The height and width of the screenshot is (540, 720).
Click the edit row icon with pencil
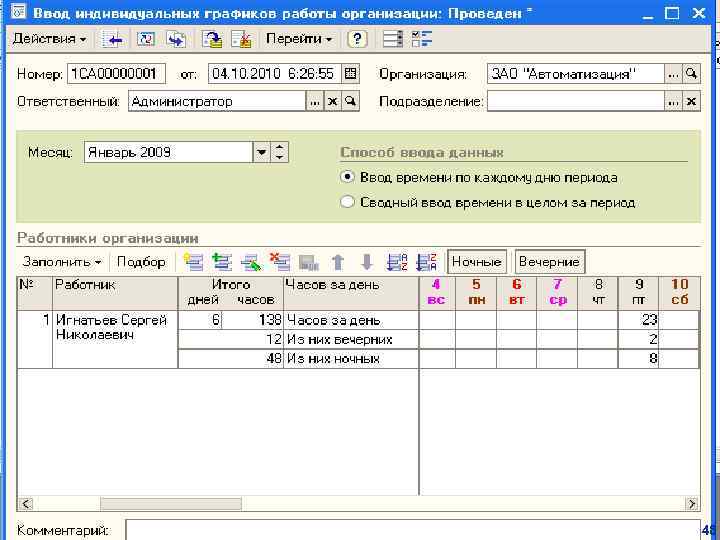pyautogui.click(x=251, y=262)
